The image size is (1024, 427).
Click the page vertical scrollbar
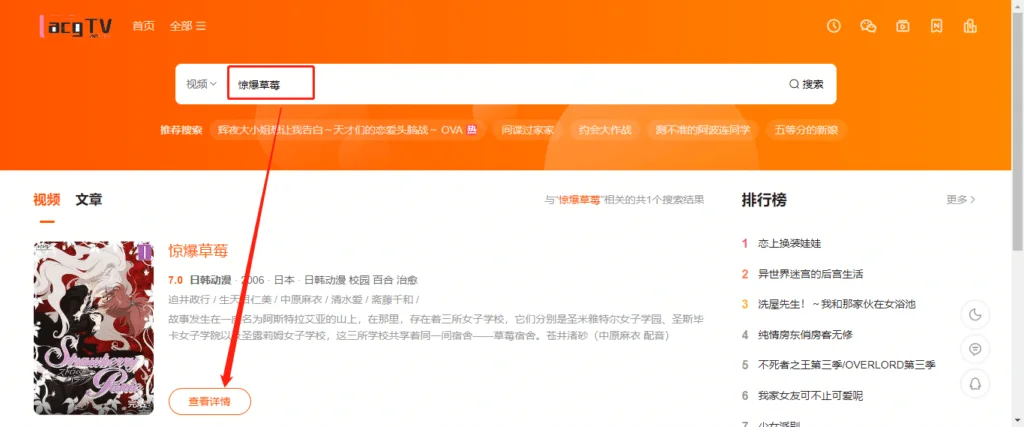[x=1018, y=131]
